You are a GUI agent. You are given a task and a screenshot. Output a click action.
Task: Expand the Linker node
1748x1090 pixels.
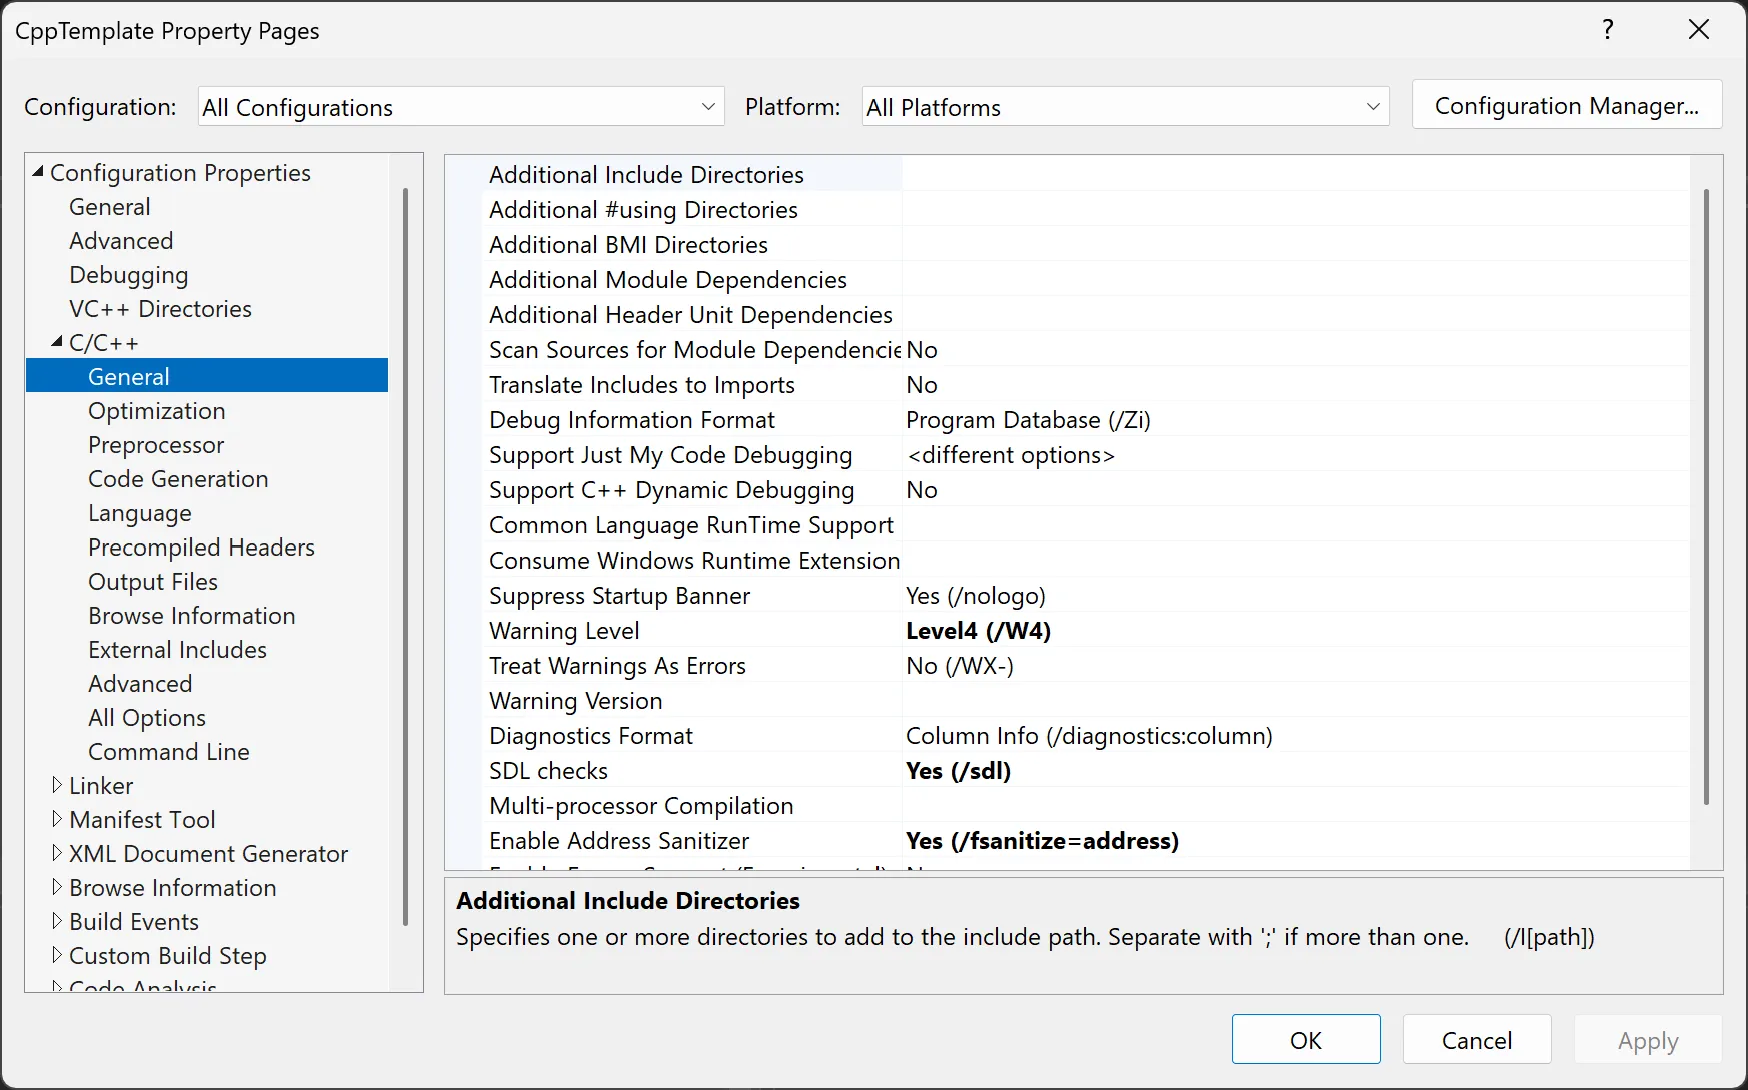(57, 786)
